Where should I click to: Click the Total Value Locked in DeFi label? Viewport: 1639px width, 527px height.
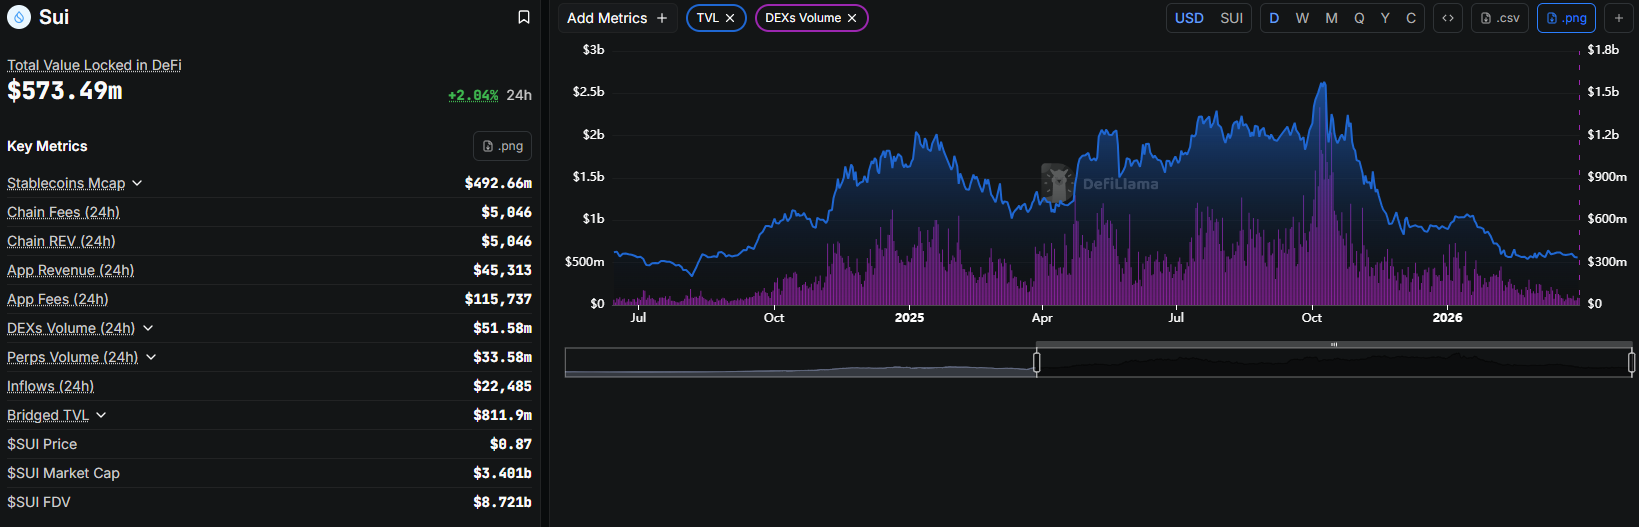tap(94, 65)
